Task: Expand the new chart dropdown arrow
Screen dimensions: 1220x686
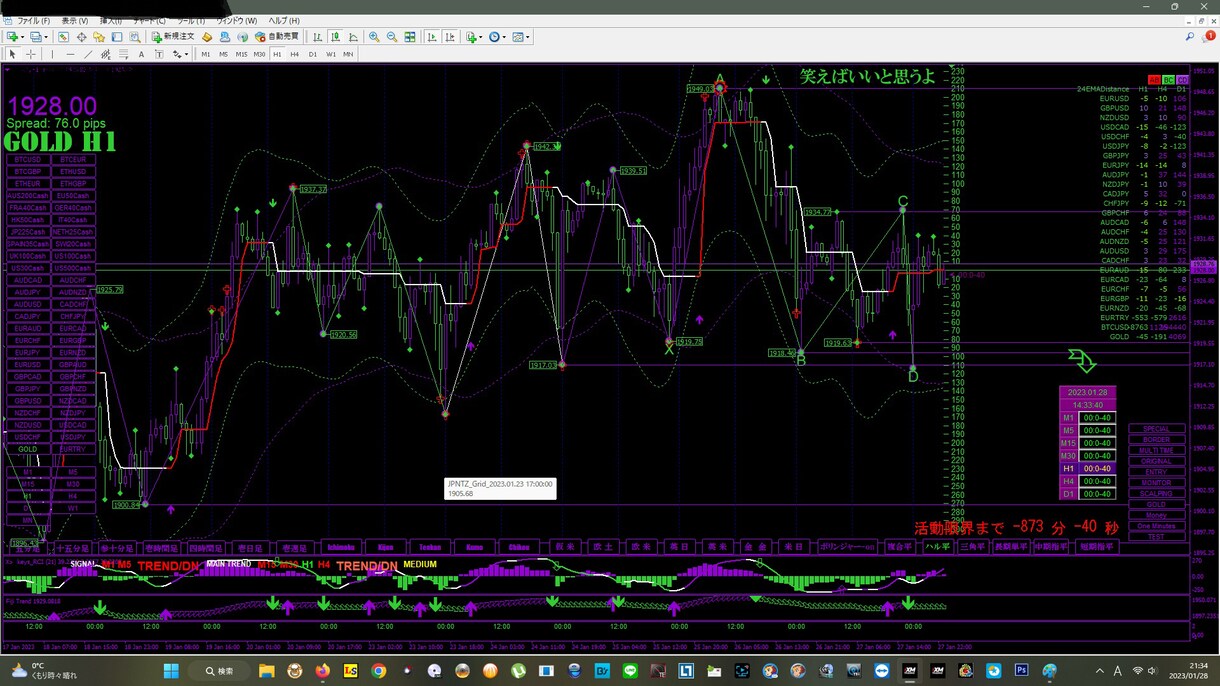Action: point(22,37)
